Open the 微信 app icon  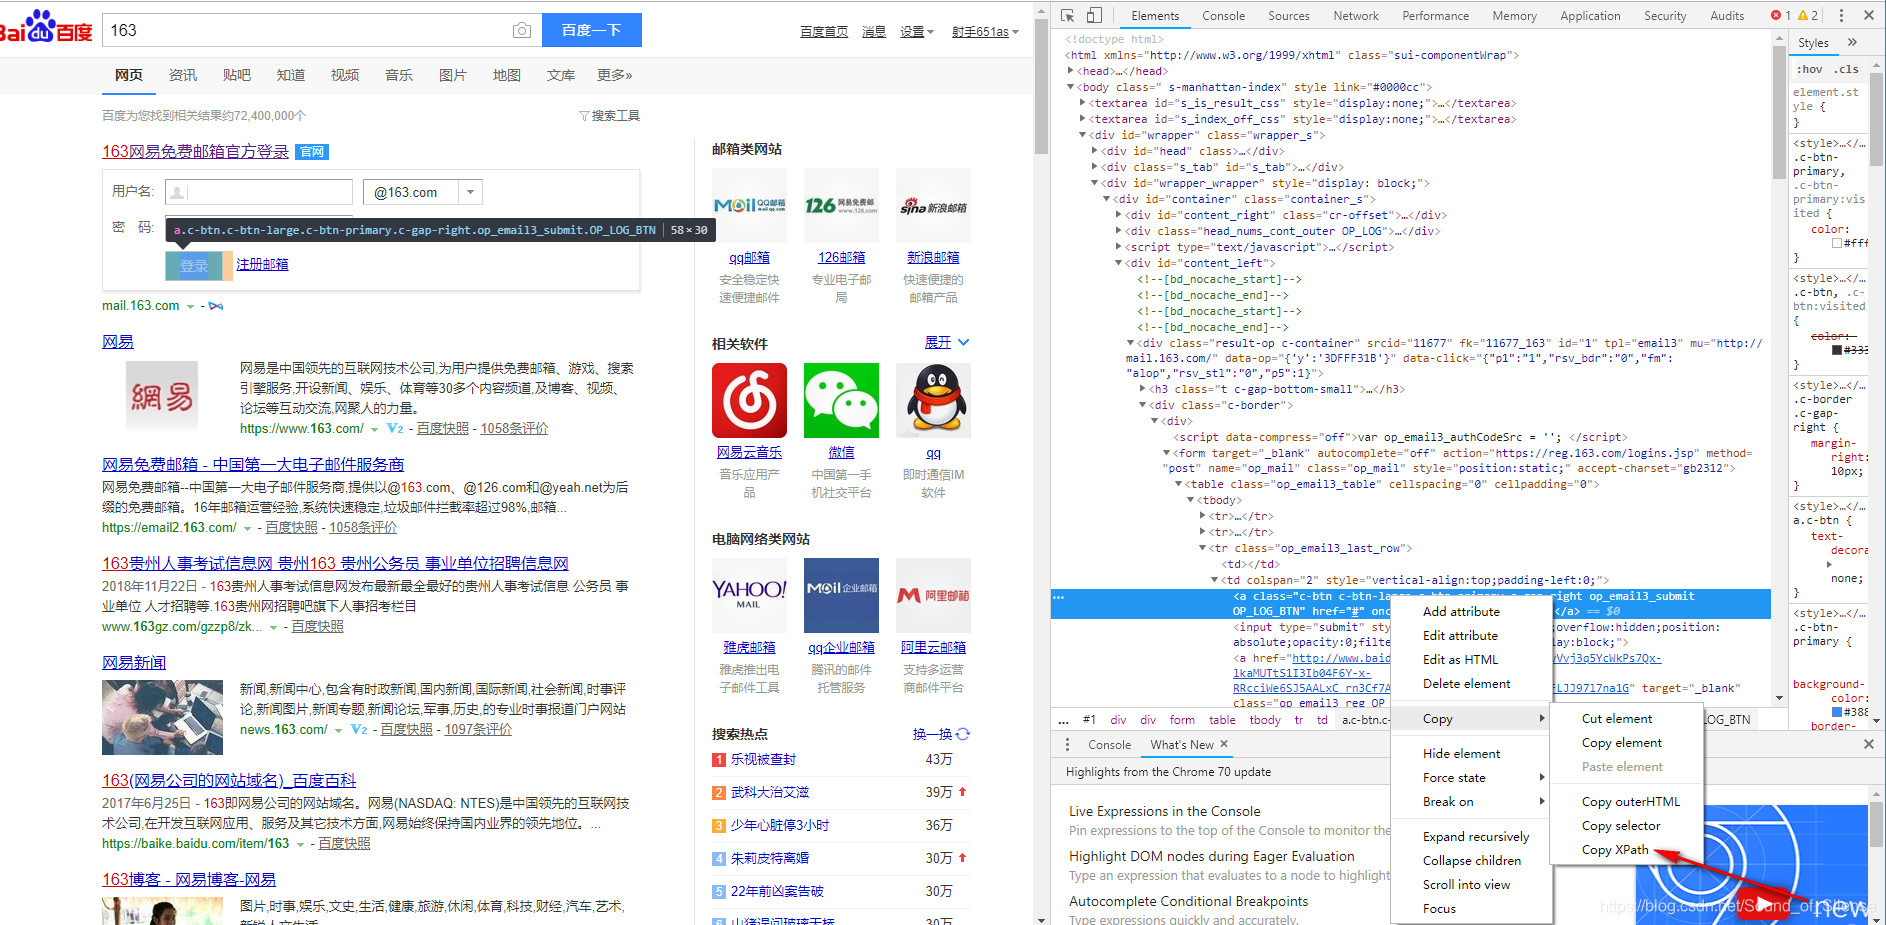click(841, 400)
